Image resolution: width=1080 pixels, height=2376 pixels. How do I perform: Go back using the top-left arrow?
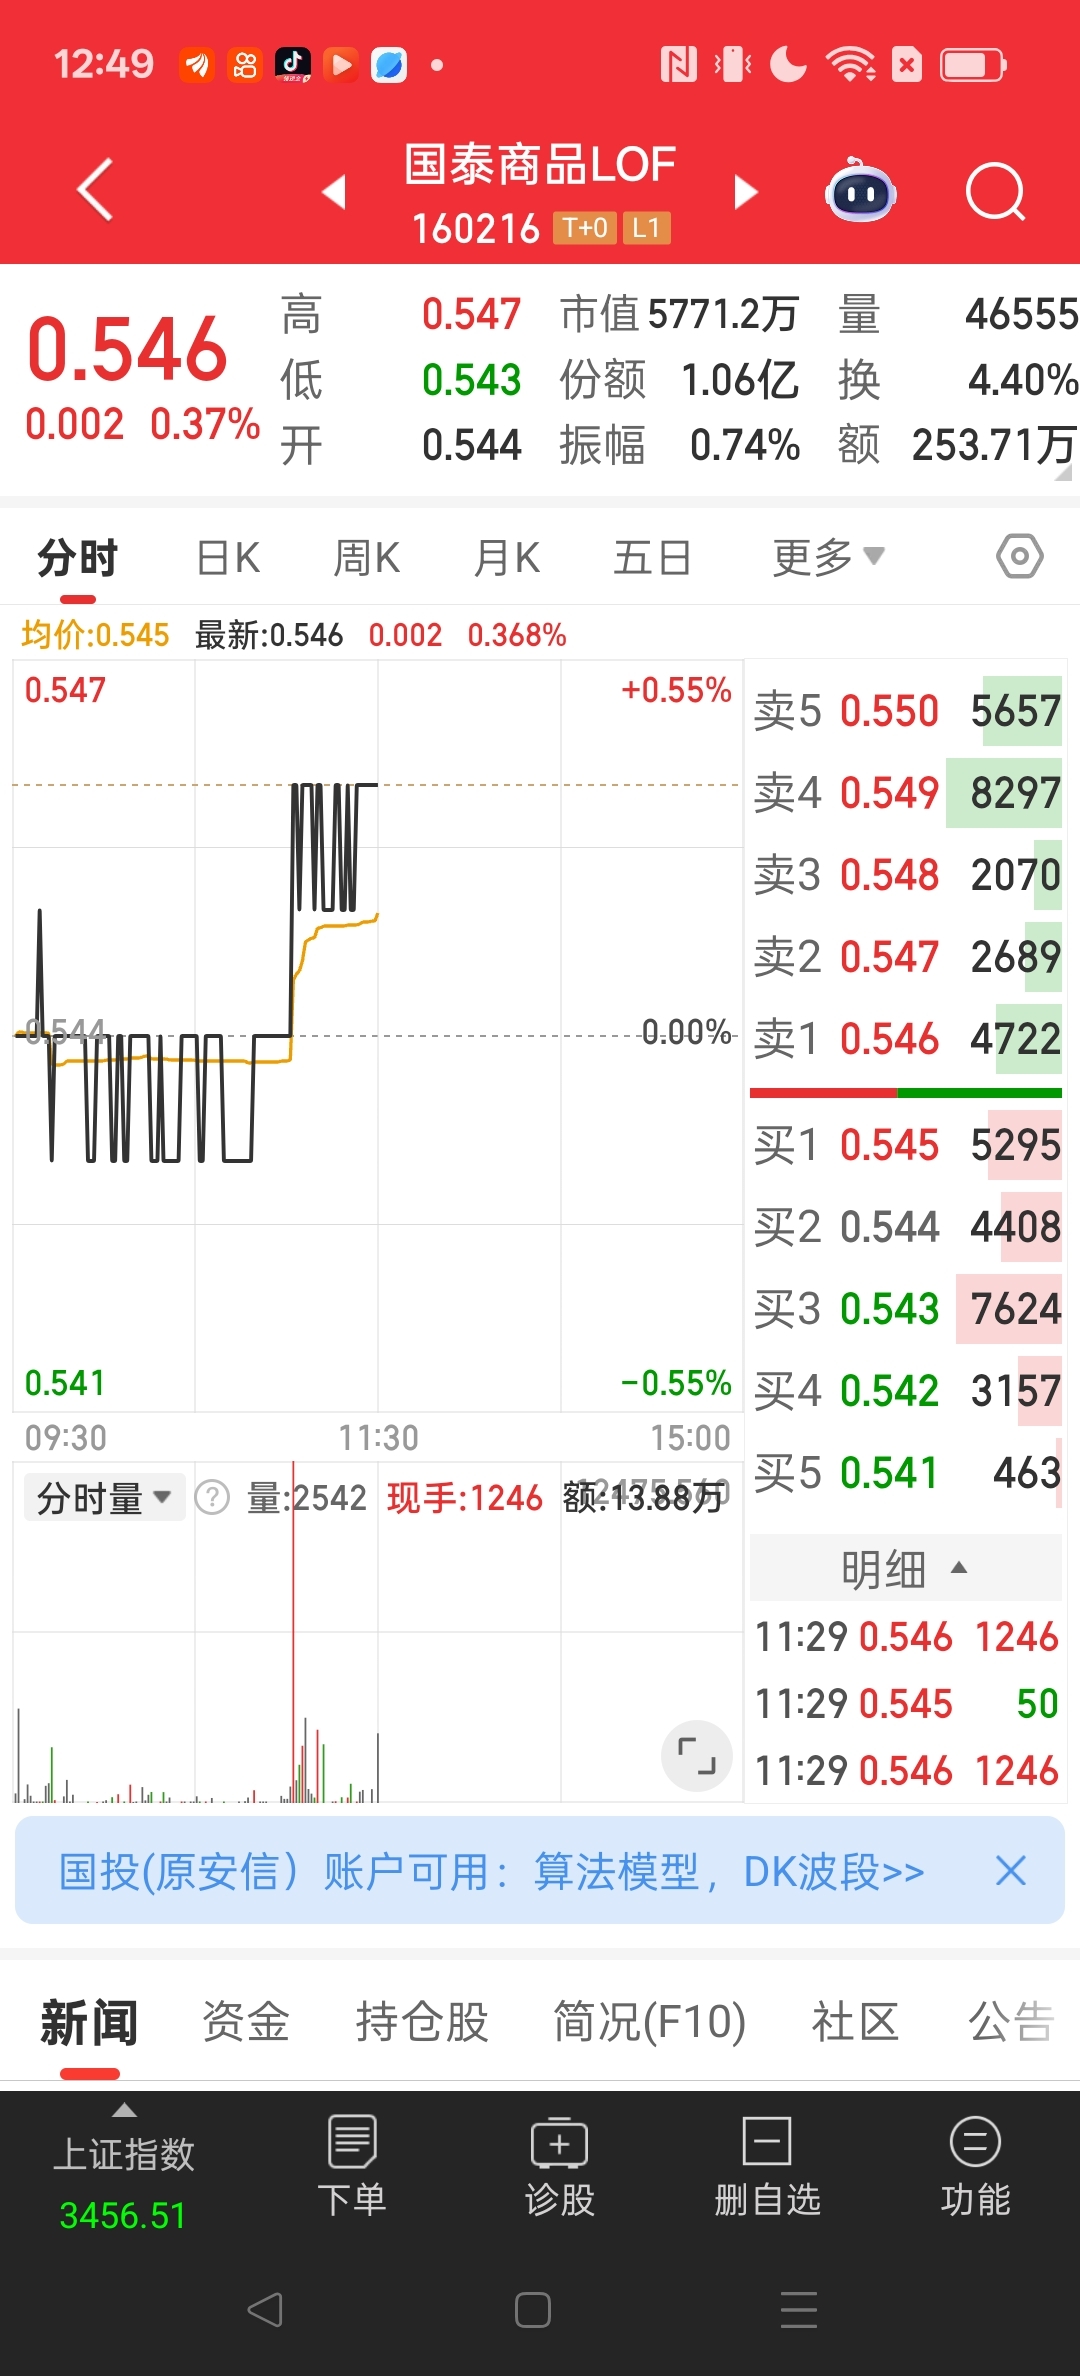pyautogui.click(x=96, y=189)
